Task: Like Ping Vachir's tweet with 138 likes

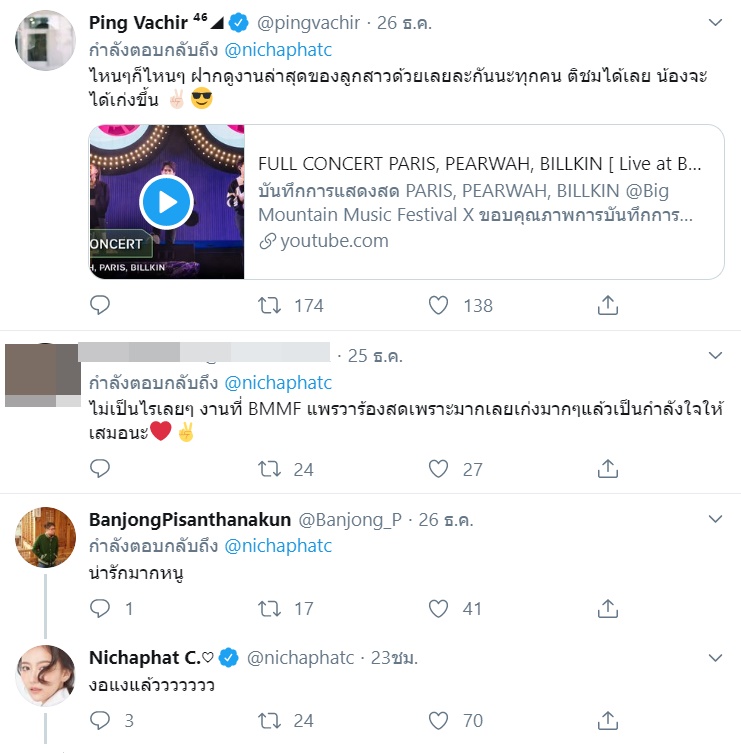Action: [438, 305]
